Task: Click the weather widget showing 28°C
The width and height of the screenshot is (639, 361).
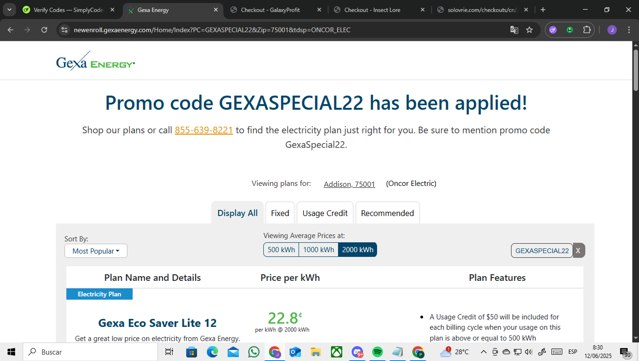Action: (x=454, y=352)
